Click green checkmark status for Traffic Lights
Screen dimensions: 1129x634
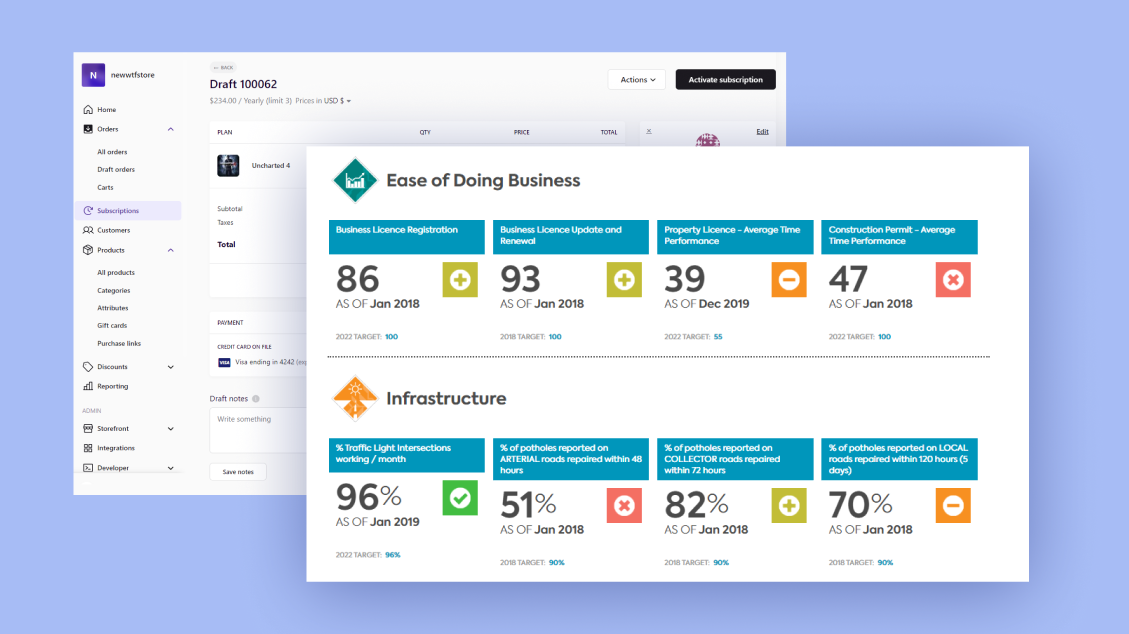460,498
